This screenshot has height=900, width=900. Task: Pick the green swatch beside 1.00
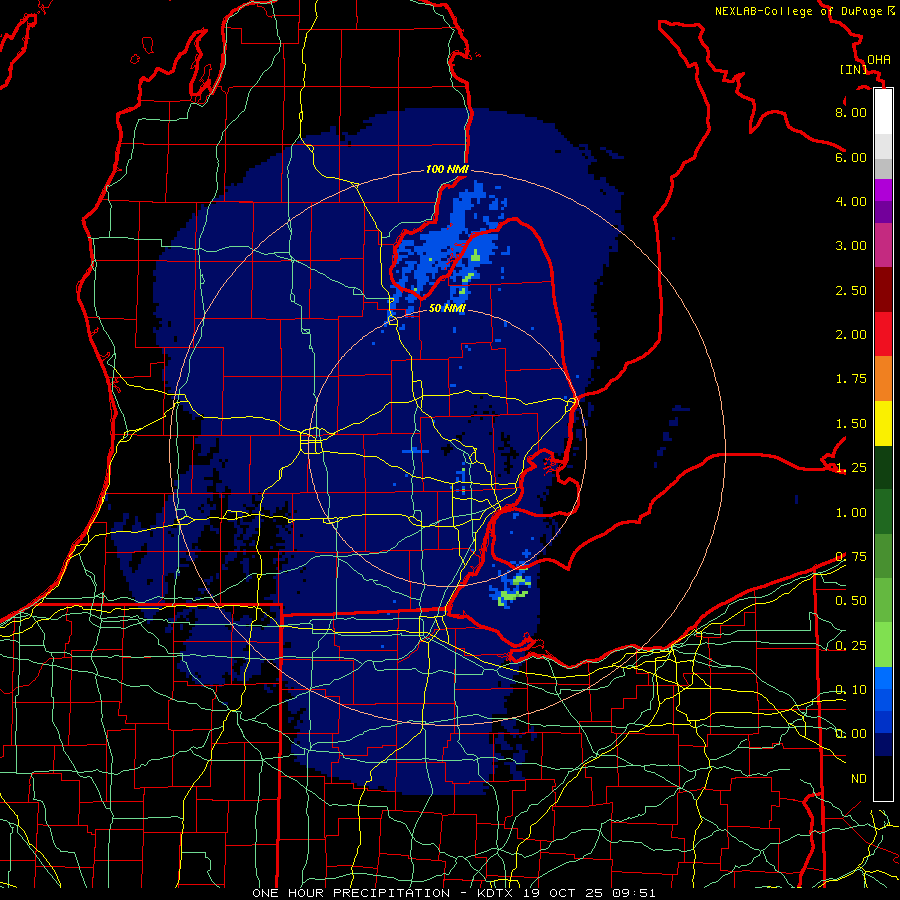[x=883, y=512]
